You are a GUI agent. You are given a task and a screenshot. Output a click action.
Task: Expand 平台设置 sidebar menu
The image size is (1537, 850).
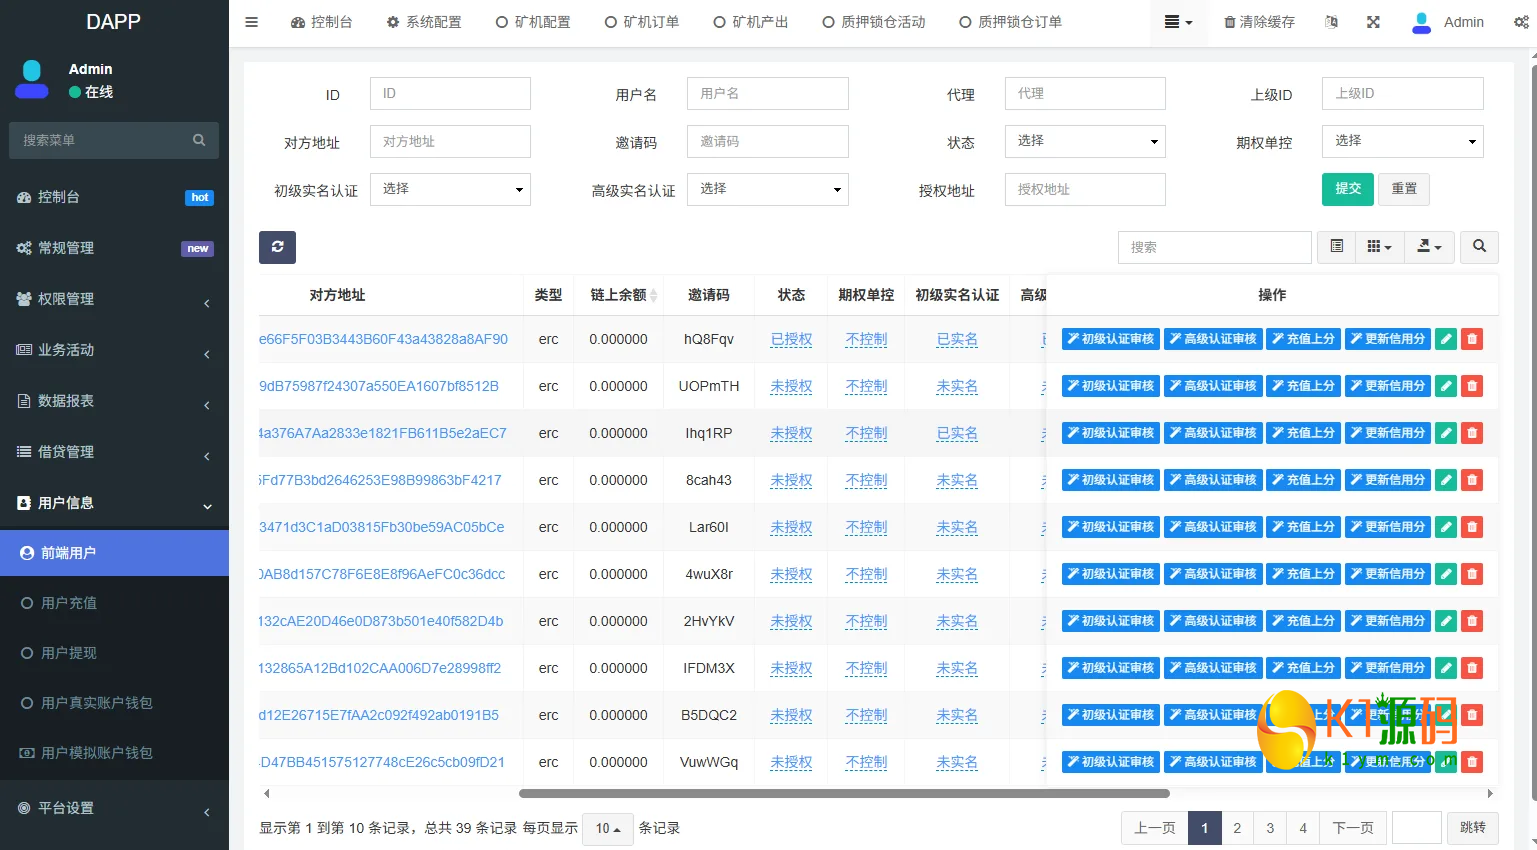tap(114, 808)
